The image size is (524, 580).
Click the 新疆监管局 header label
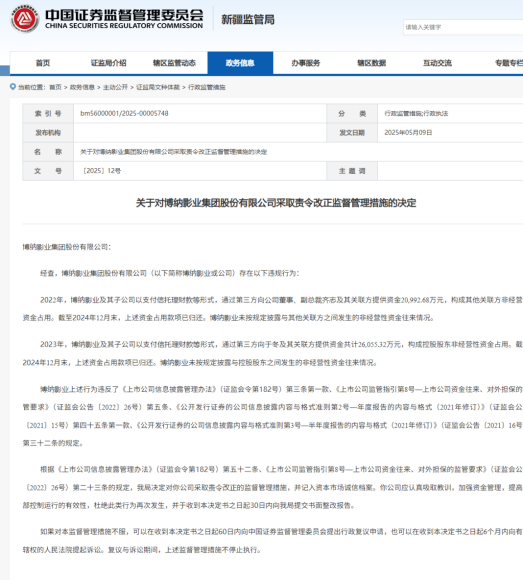(x=248, y=20)
